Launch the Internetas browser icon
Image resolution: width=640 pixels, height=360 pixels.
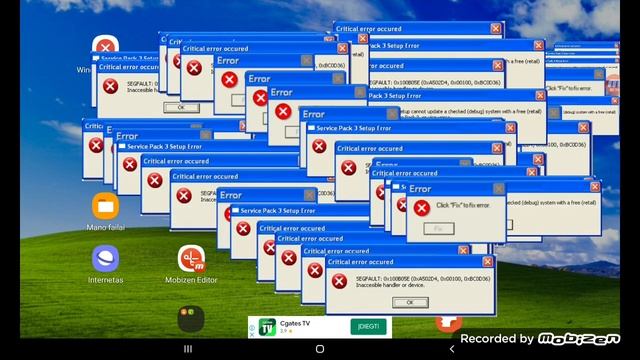[x=105, y=258]
